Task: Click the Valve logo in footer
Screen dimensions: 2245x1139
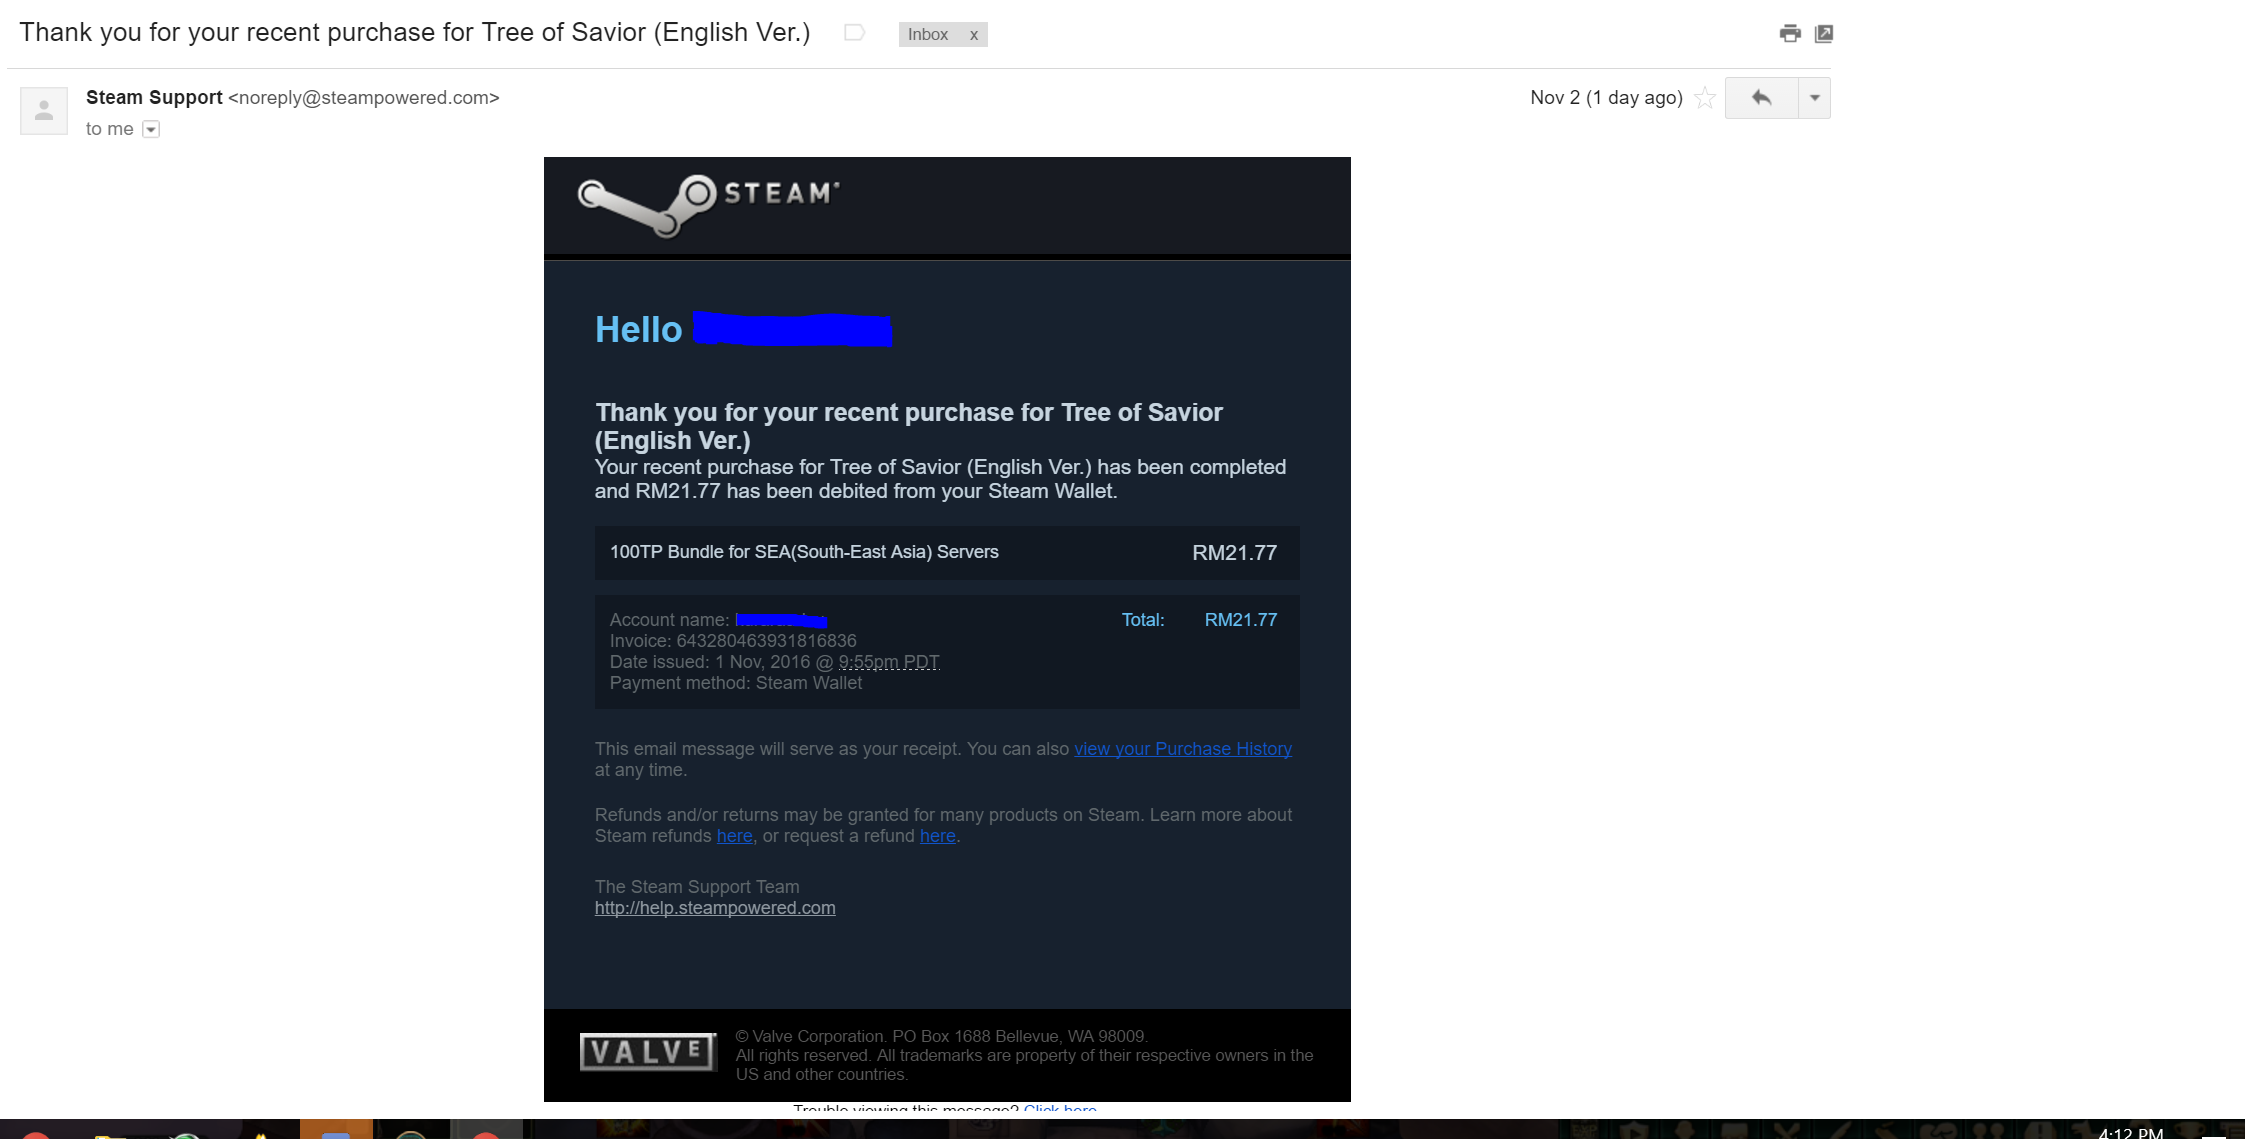Action: (648, 1052)
